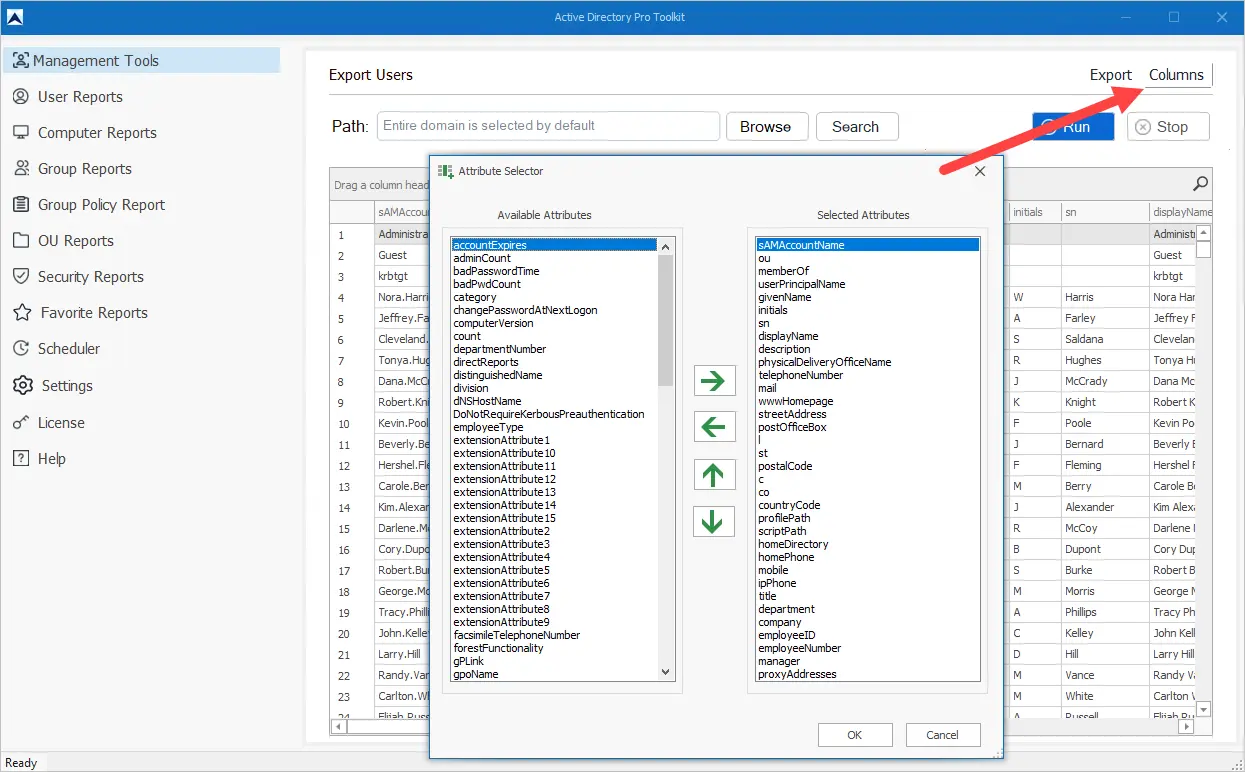Click the grid search magnifier icon
The height and width of the screenshot is (772, 1245).
[x=1200, y=184]
